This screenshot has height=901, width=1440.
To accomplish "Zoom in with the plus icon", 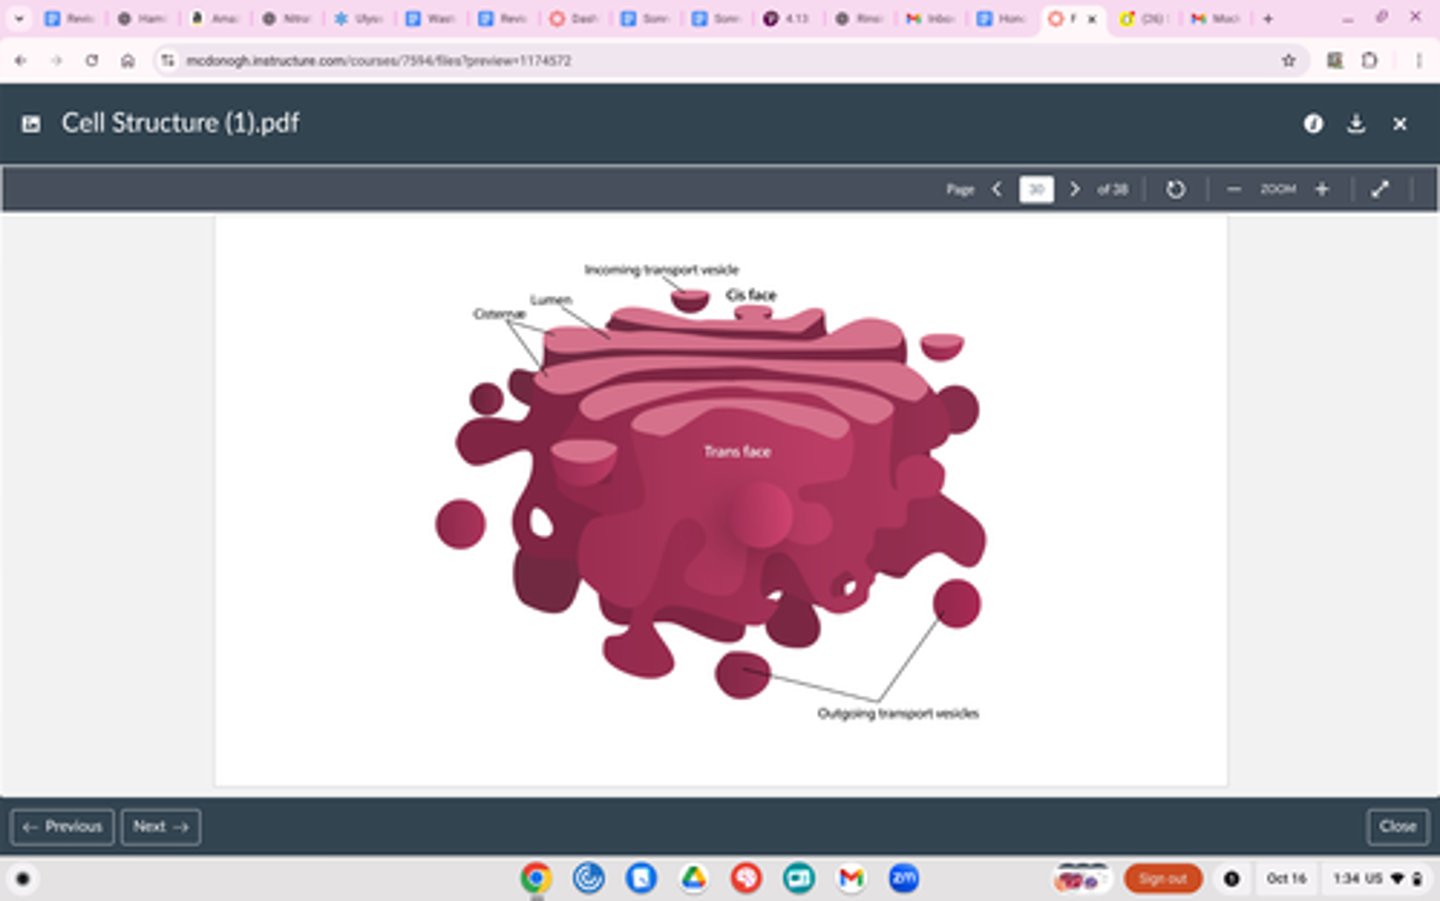I will 1322,189.
